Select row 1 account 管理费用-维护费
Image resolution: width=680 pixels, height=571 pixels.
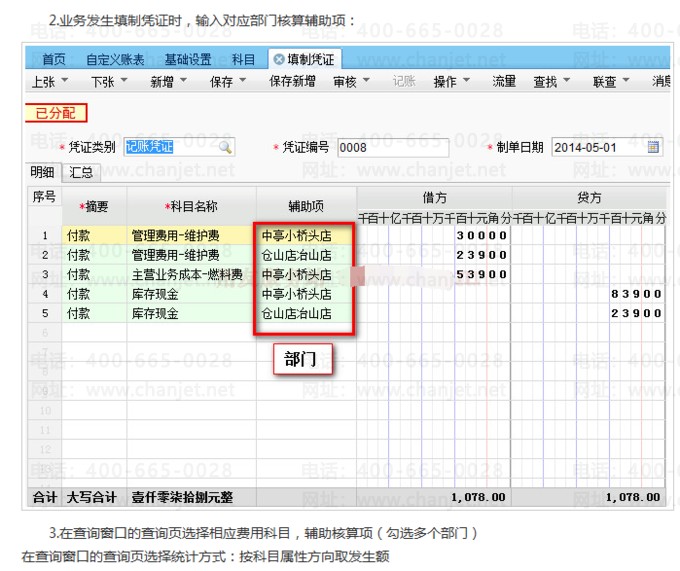coord(191,235)
